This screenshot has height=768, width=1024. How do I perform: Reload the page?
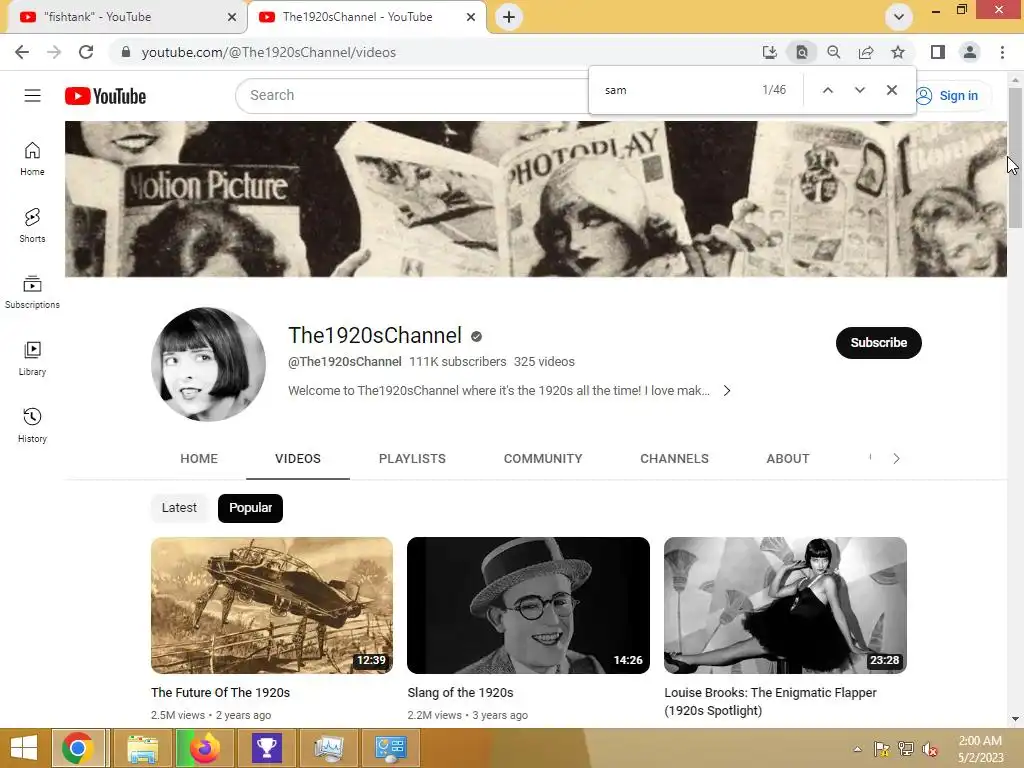click(x=86, y=52)
